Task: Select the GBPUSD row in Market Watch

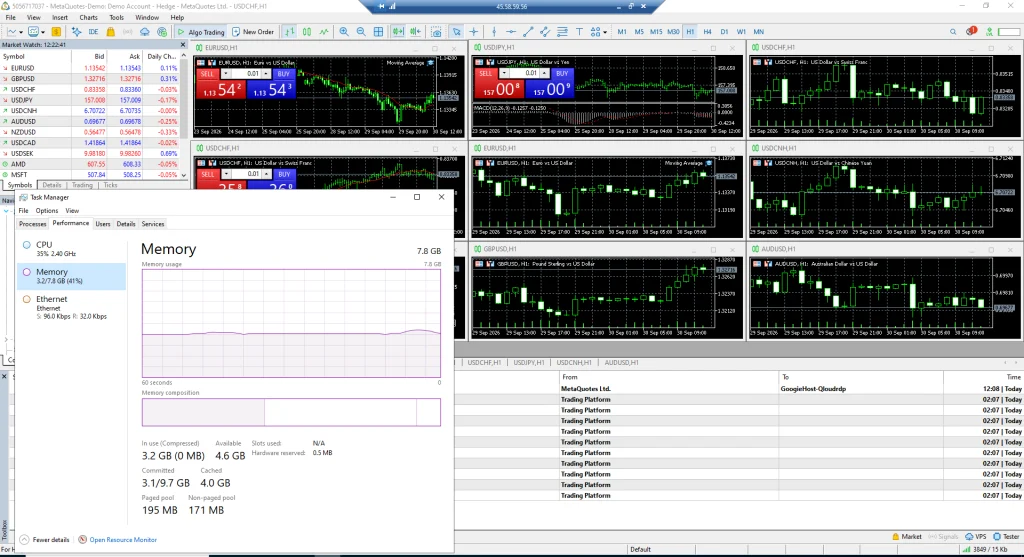Action: pyautogui.click(x=89, y=78)
